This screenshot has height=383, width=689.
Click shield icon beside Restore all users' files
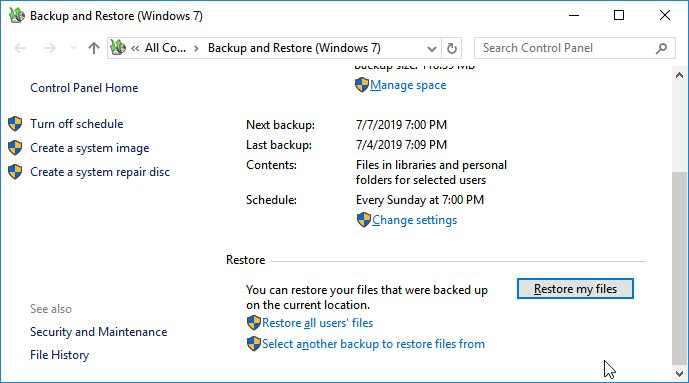(254, 323)
